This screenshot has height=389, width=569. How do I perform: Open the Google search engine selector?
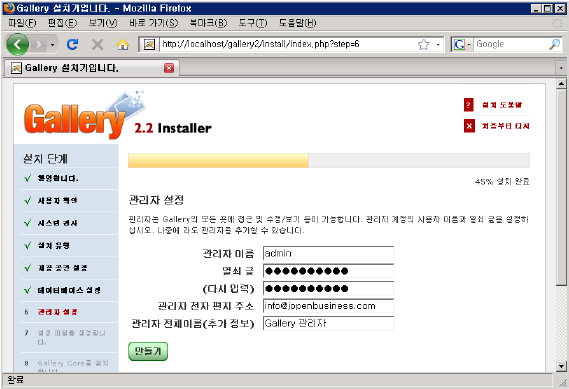(462, 45)
